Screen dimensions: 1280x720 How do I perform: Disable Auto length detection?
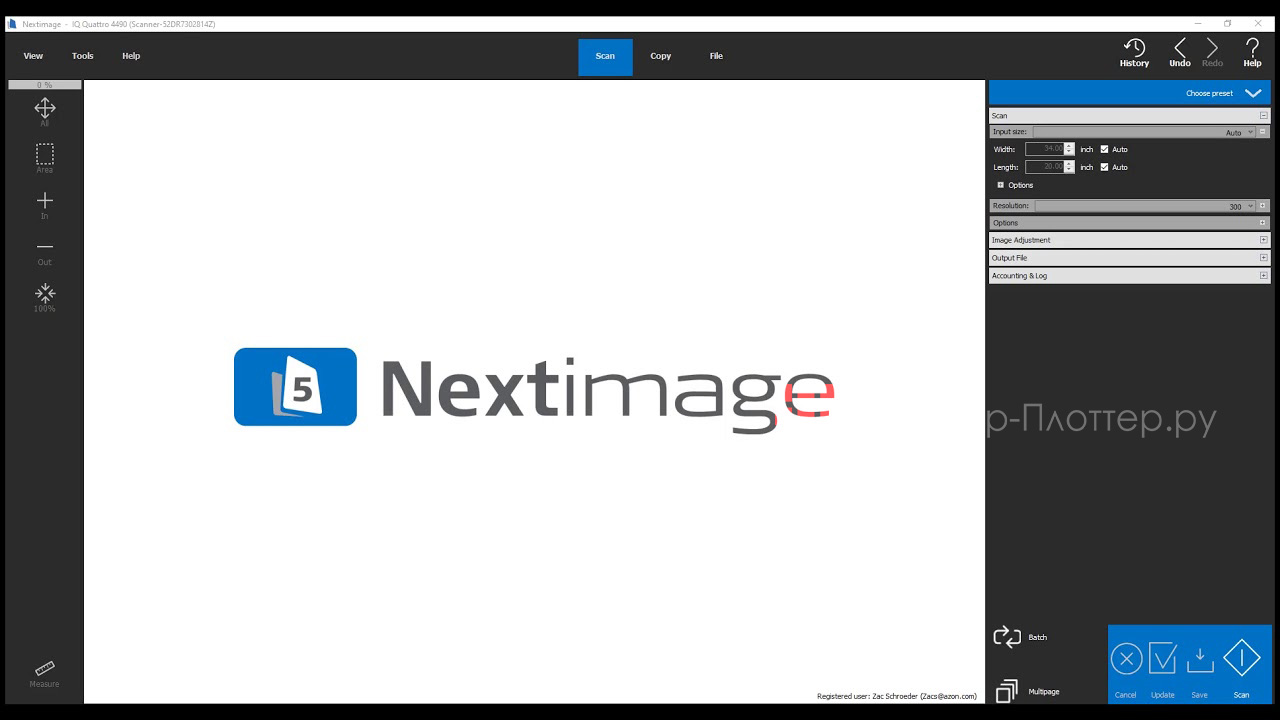point(1104,167)
